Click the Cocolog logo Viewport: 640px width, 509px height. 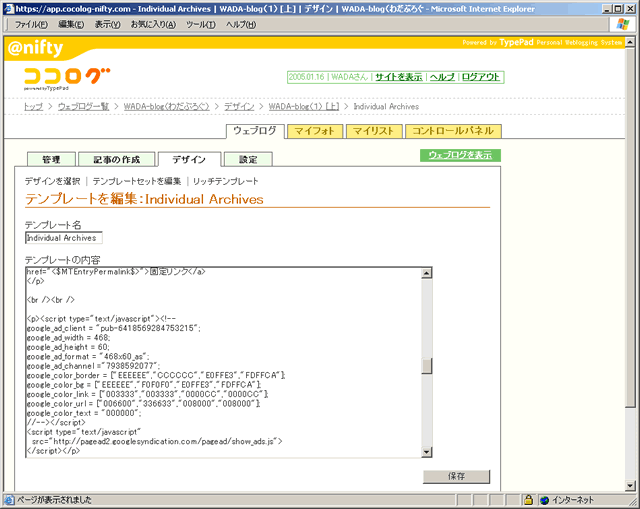(x=67, y=77)
